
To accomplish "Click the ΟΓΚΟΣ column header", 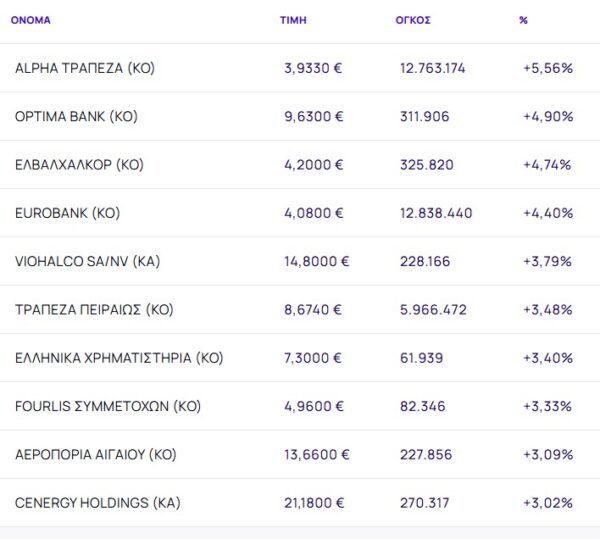I will [413, 20].
